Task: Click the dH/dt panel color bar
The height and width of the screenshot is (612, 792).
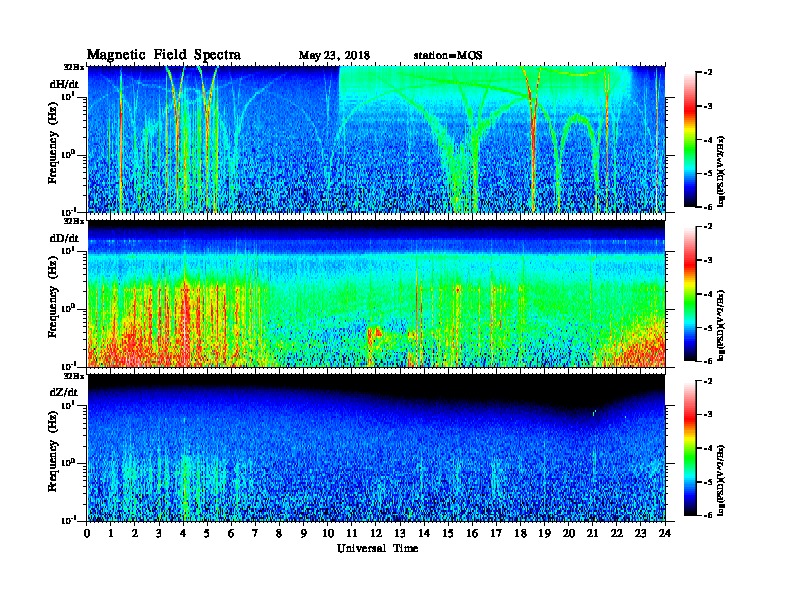Action: click(x=690, y=140)
